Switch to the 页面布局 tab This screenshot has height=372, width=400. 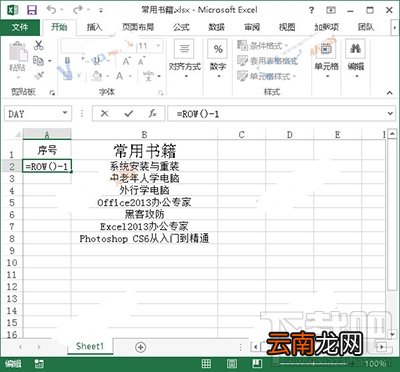tap(138, 27)
